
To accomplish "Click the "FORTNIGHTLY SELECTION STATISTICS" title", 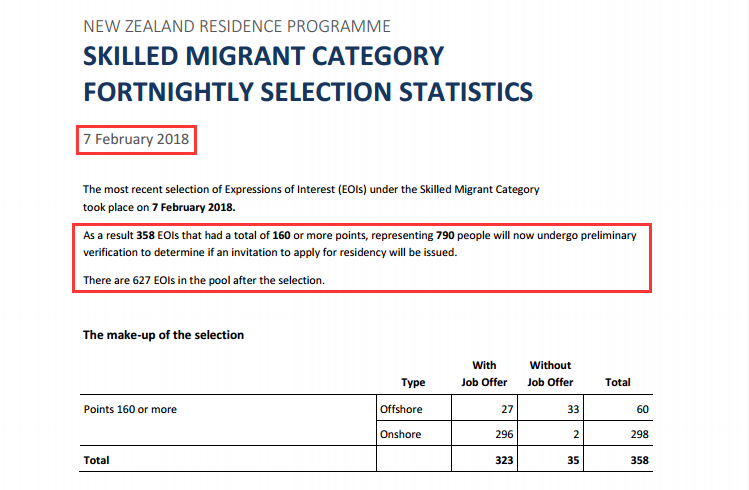I will [x=308, y=92].
